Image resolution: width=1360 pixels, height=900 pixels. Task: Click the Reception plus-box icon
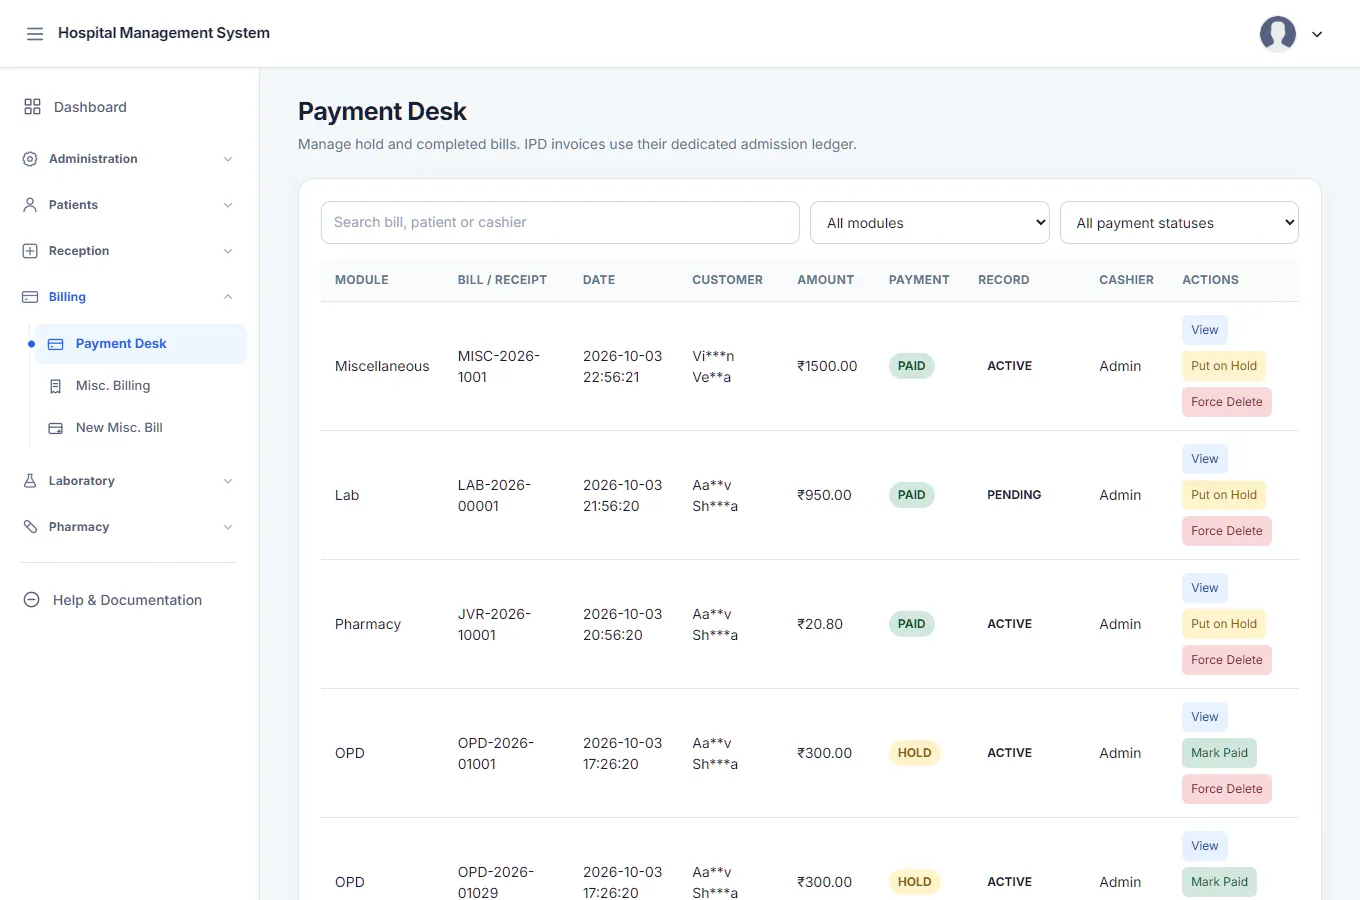[30, 251]
